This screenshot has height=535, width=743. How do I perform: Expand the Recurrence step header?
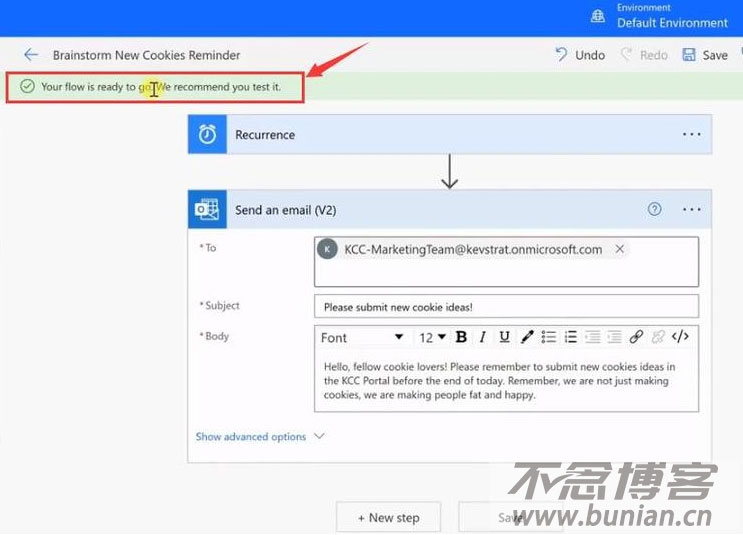(x=450, y=135)
